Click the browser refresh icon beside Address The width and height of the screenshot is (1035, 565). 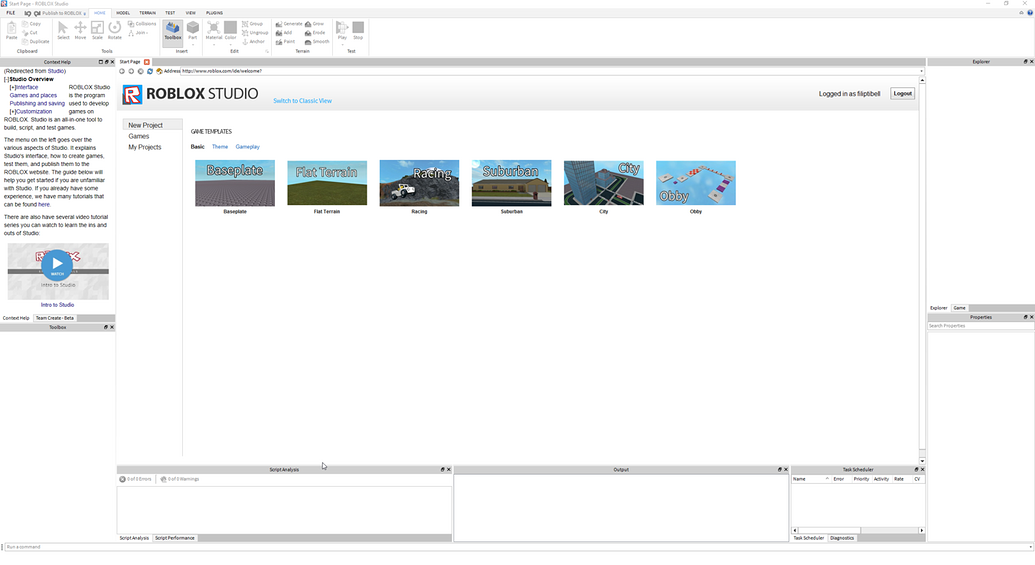pos(150,71)
